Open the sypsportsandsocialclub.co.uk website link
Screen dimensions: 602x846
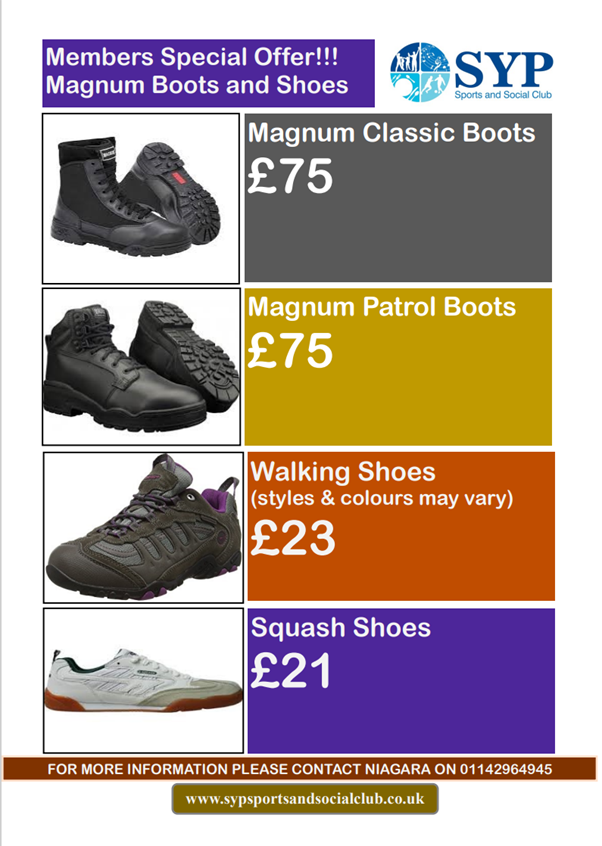tap(305, 799)
